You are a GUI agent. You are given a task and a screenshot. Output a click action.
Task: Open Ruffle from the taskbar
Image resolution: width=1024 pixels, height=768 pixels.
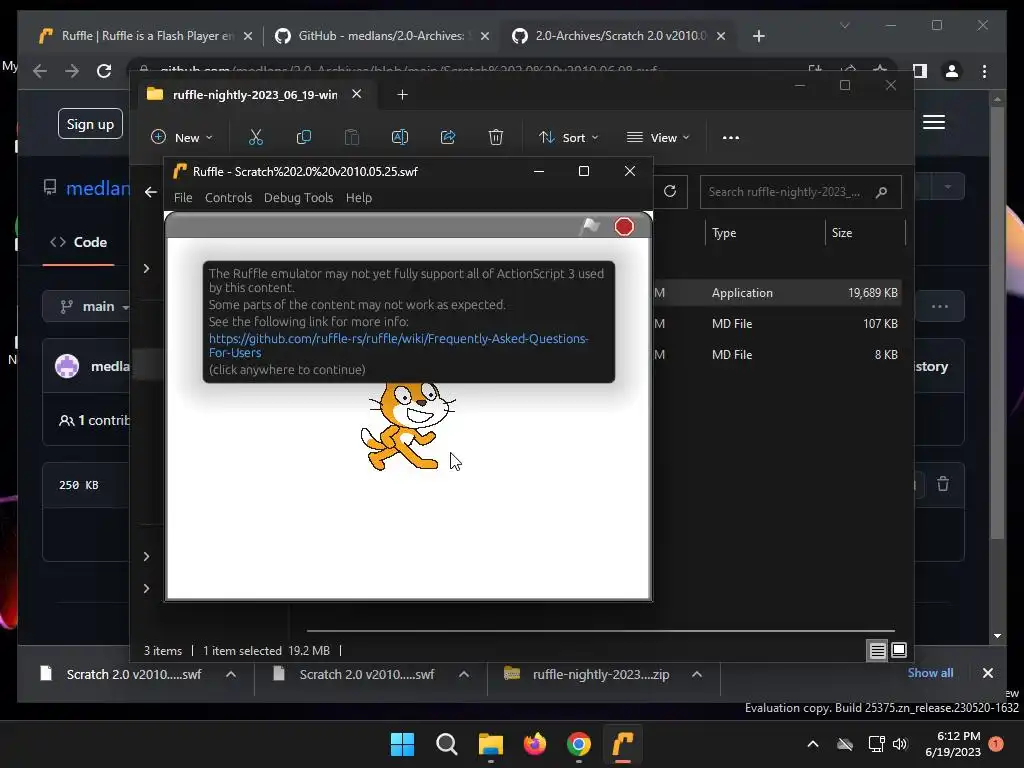pos(623,744)
